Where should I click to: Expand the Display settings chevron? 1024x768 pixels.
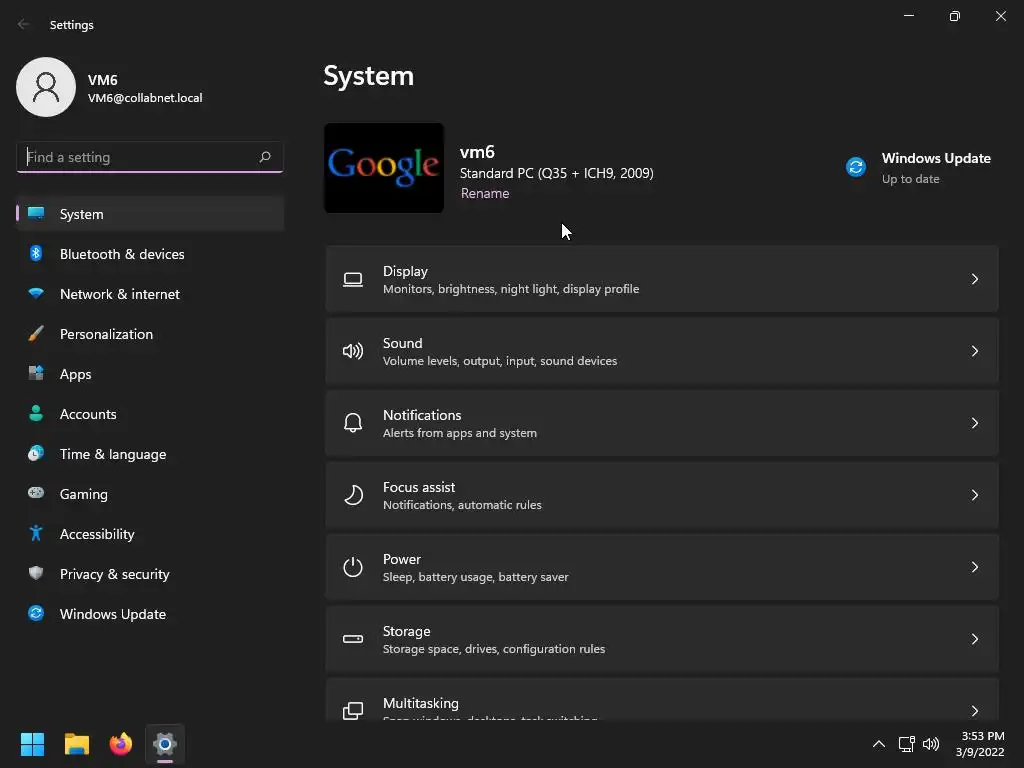[x=975, y=279]
